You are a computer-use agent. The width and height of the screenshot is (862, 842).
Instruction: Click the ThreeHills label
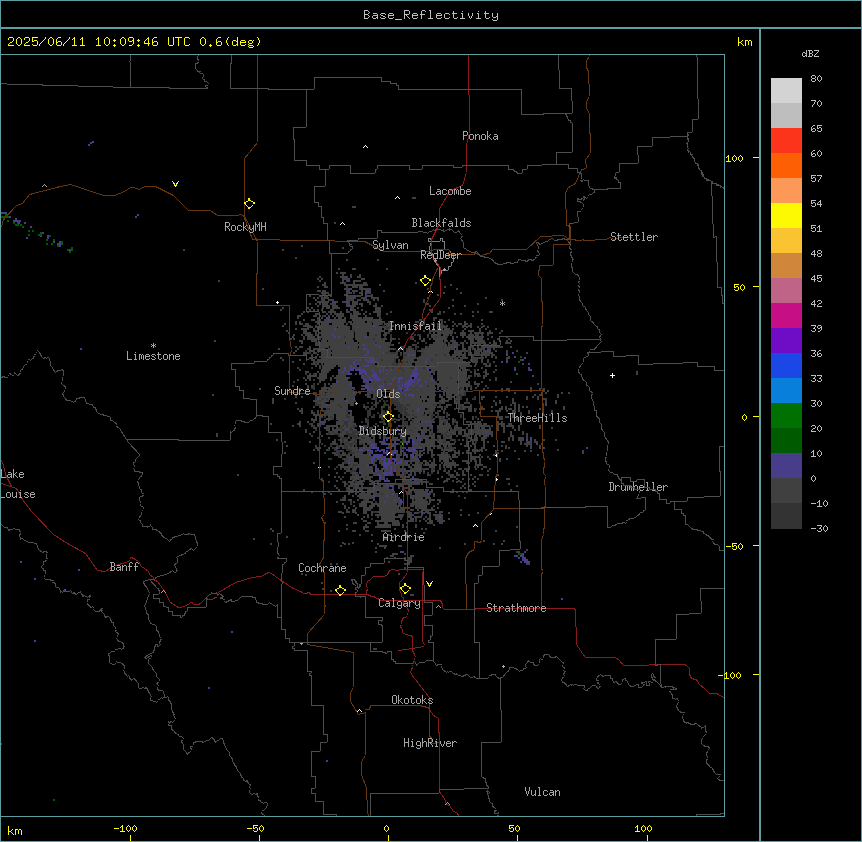pyautogui.click(x=537, y=418)
